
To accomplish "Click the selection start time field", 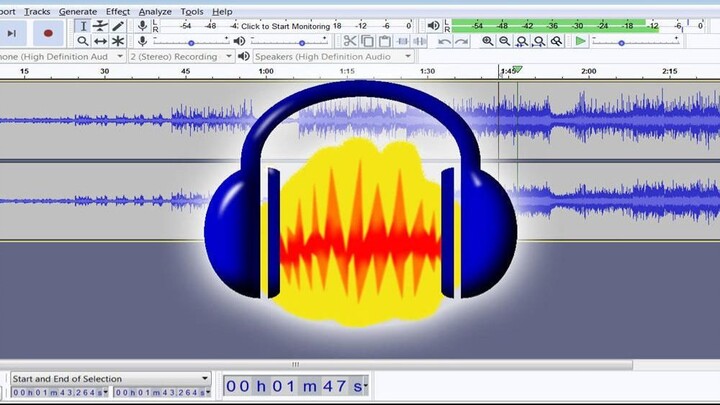I will (57, 392).
